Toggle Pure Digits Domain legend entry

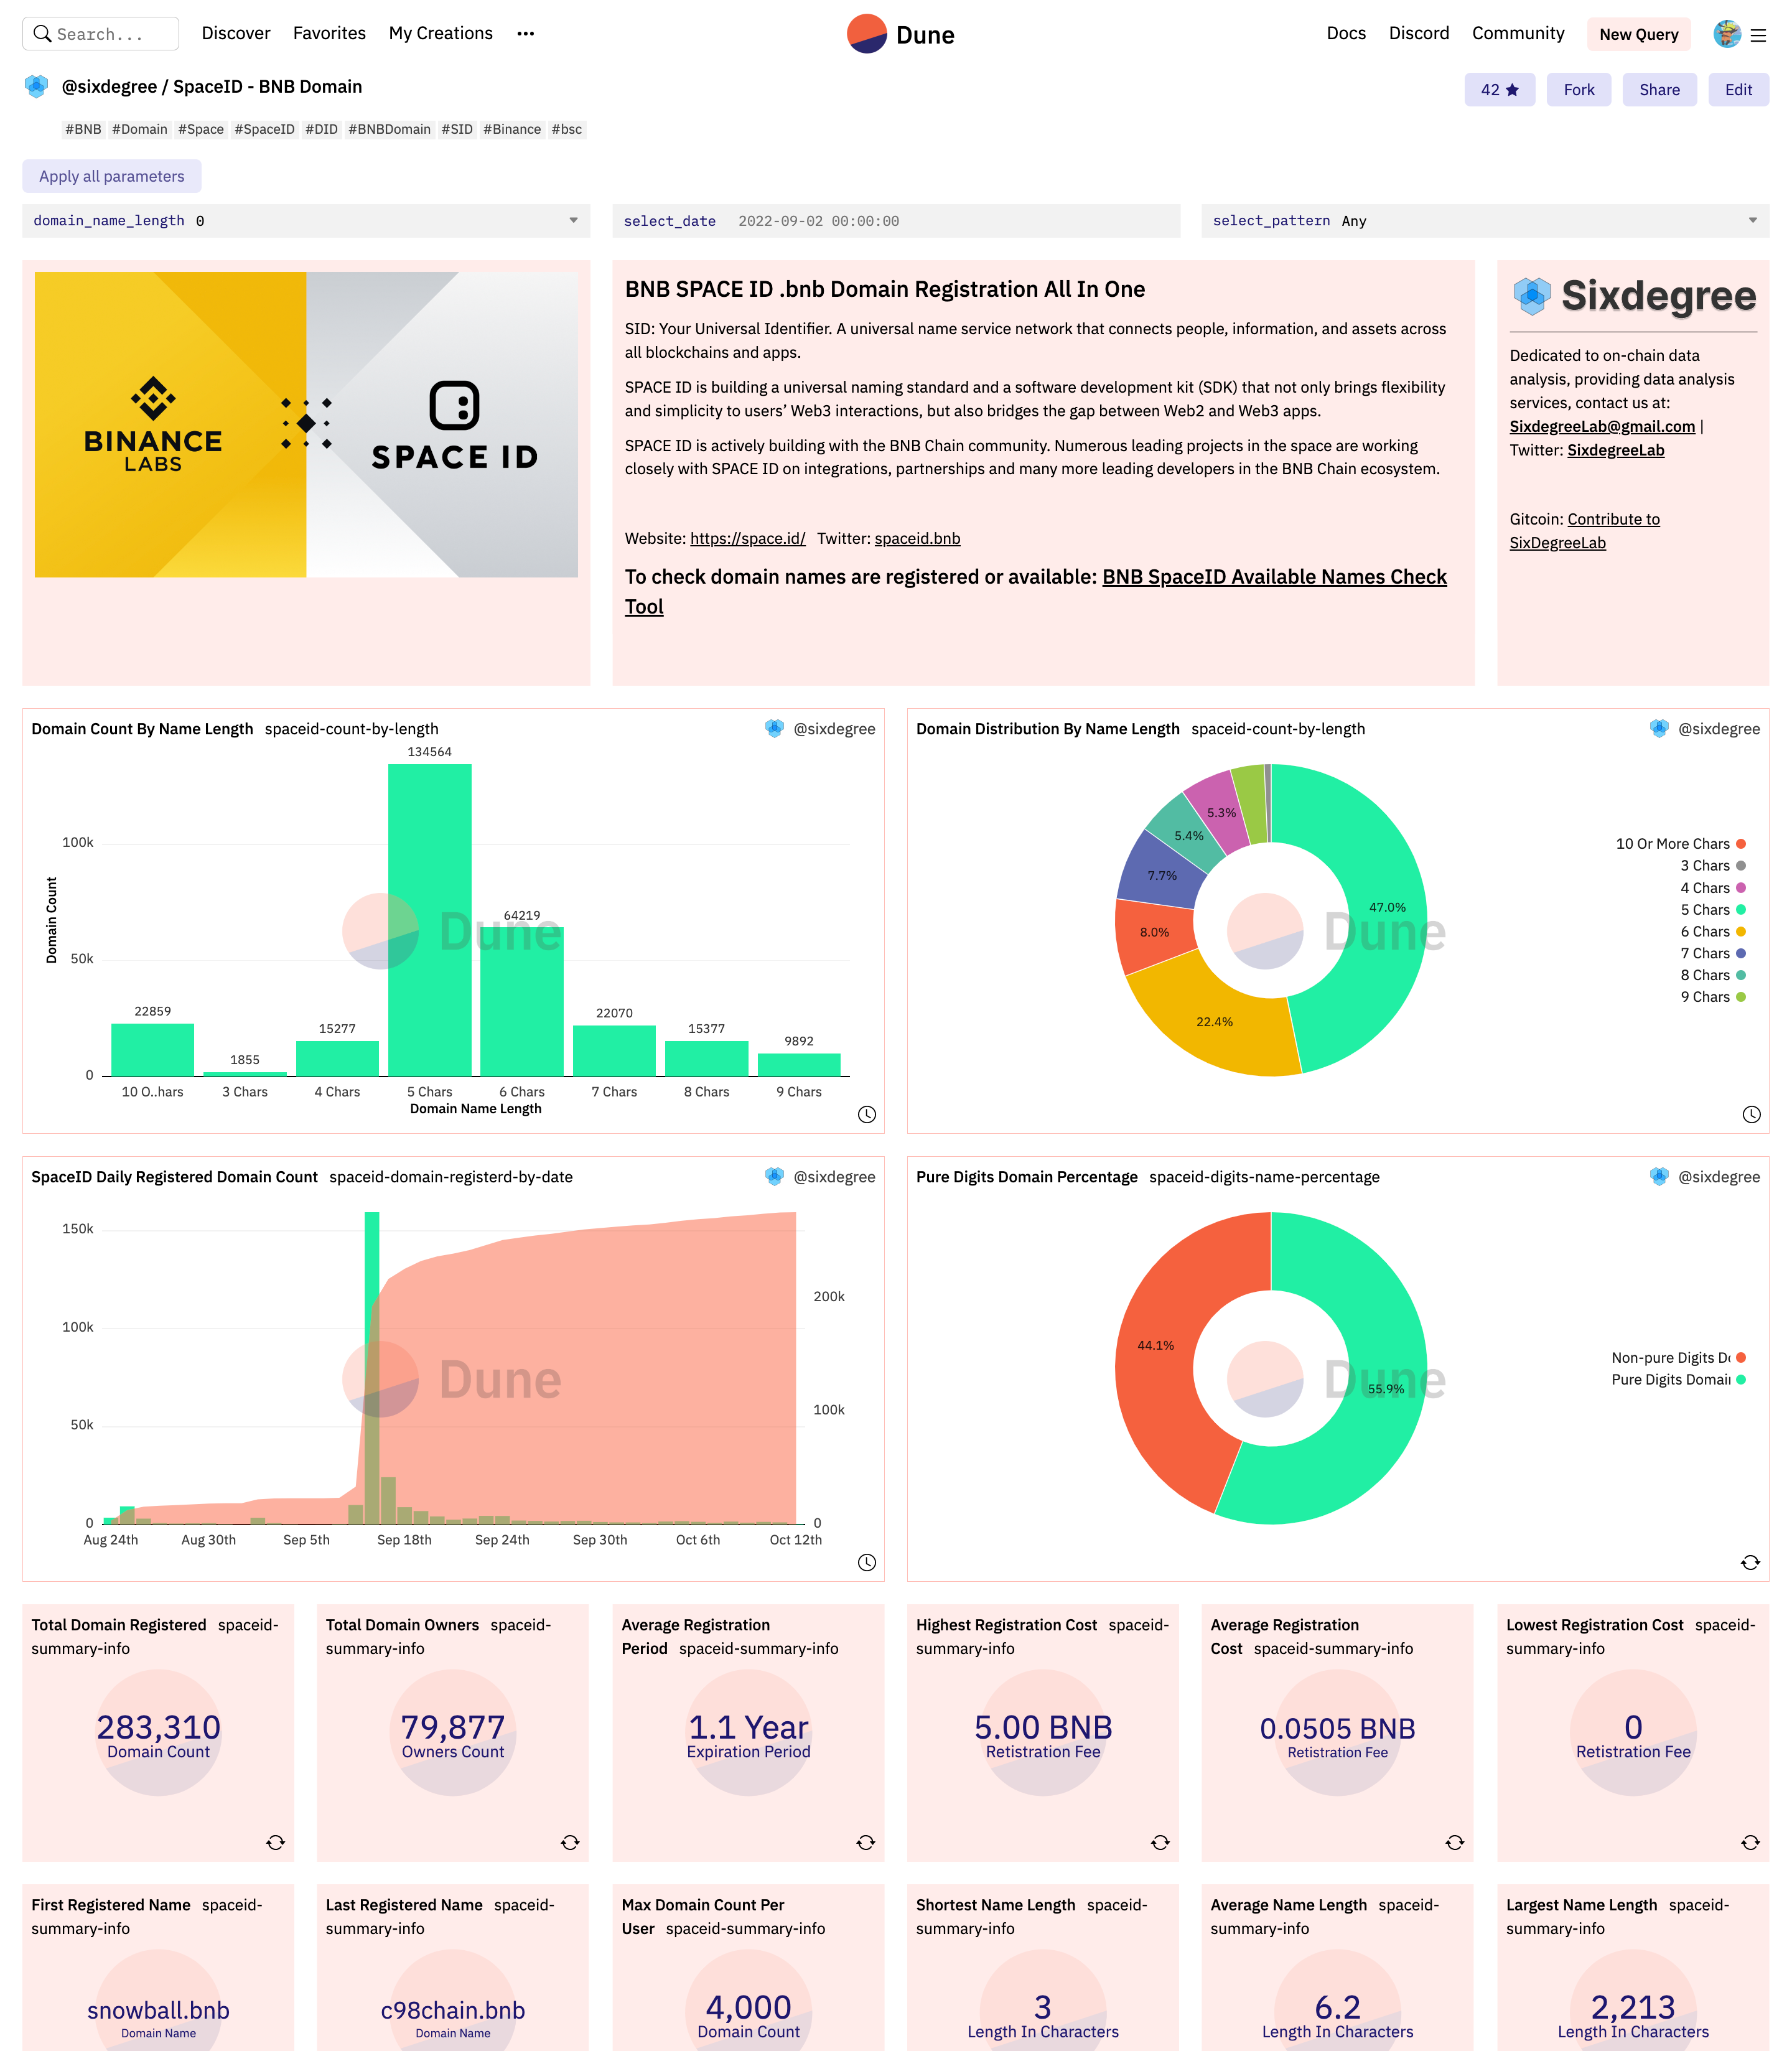(x=1670, y=1380)
